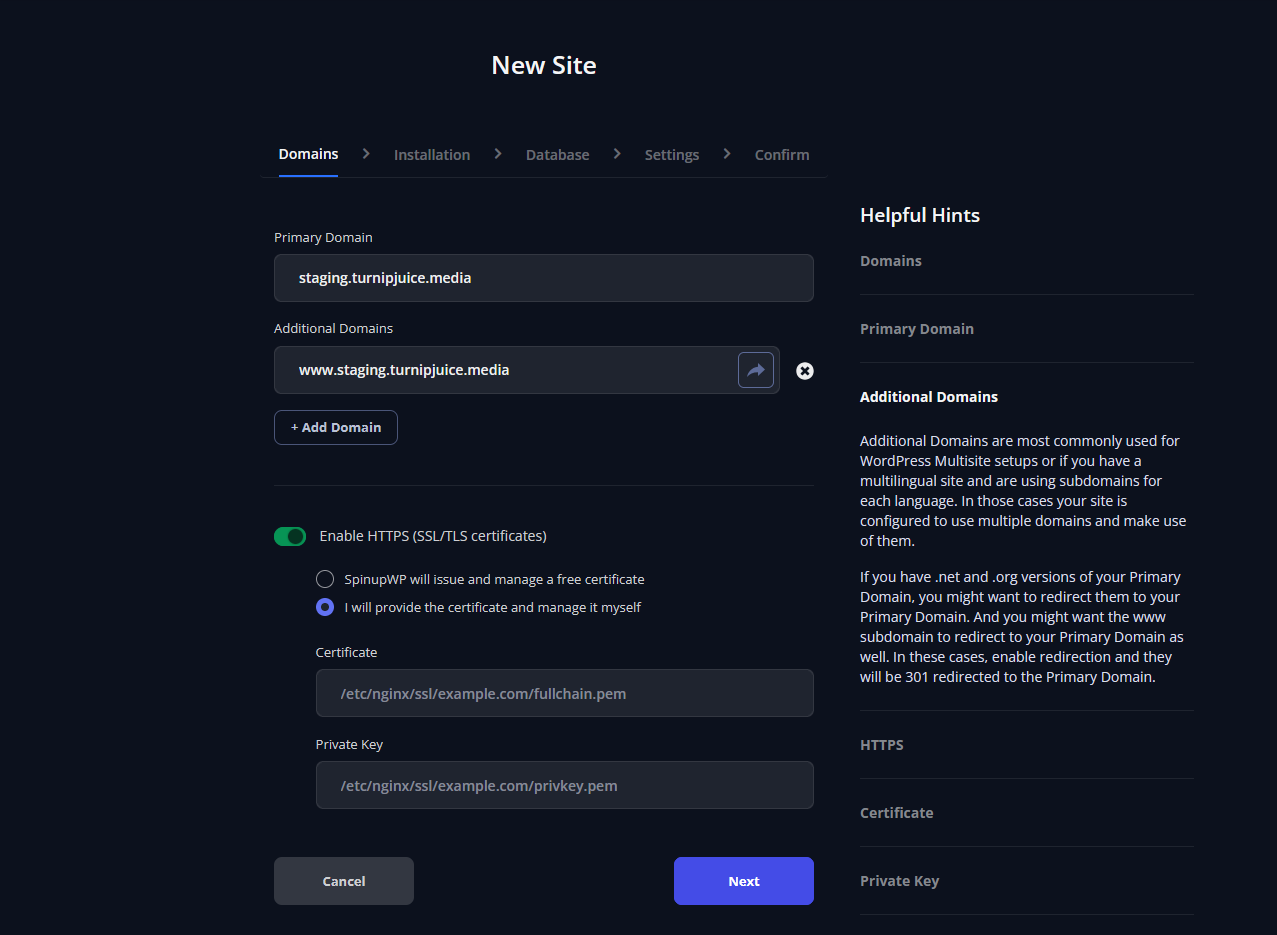This screenshot has width=1277, height=935.
Task: Expand the Private Key hint section
Action: [x=899, y=881]
